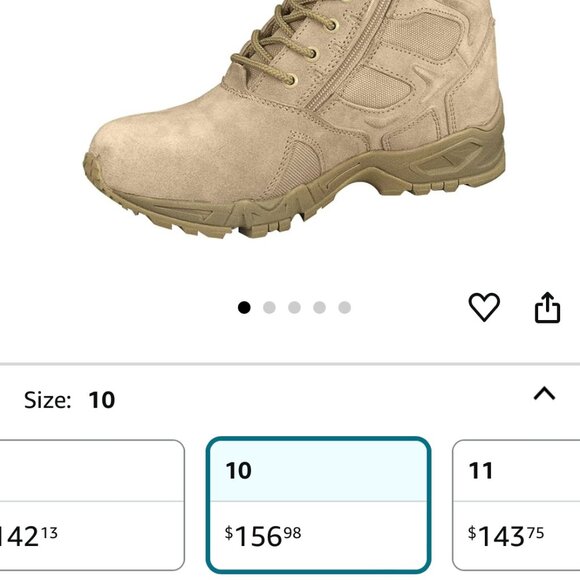Viewport: 580px width, 580px height.
Task: Tap the $156.98 price in size 10 card
Action: coord(263,536)
